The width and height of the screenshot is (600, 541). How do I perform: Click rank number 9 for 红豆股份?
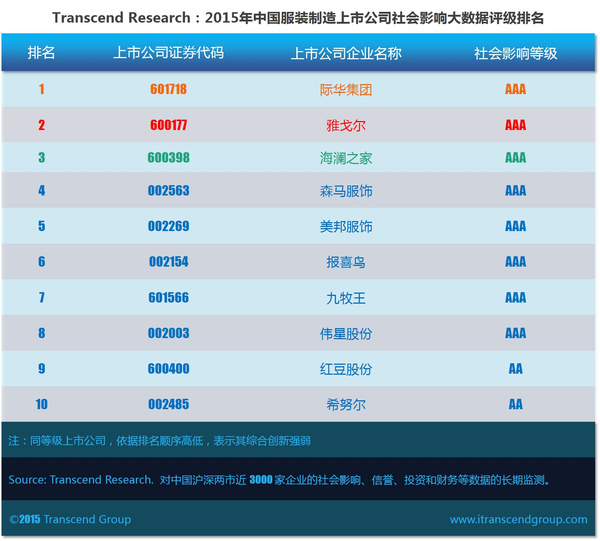point(41,368)
